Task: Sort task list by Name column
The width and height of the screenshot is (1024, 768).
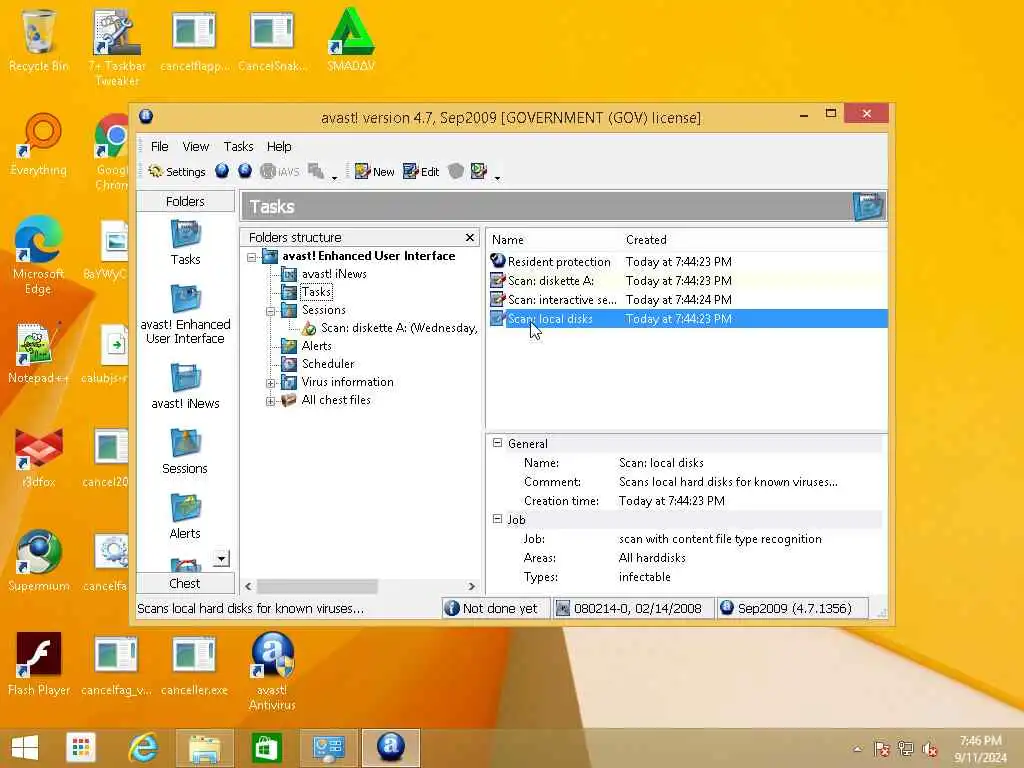Action: 553,240
